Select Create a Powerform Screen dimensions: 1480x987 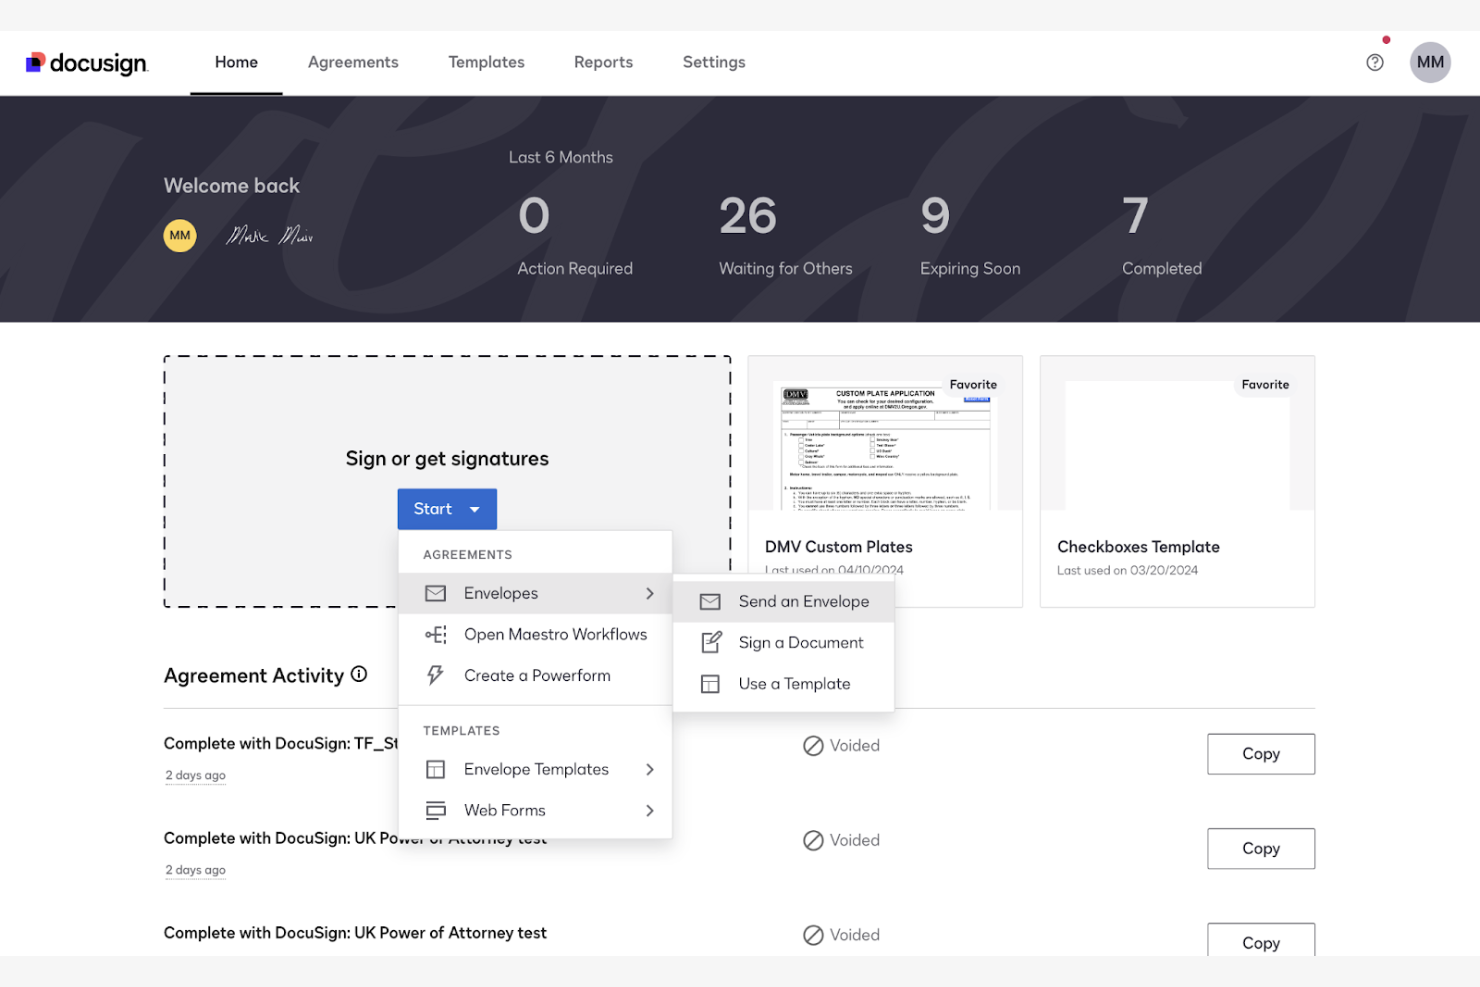point(535,675)
